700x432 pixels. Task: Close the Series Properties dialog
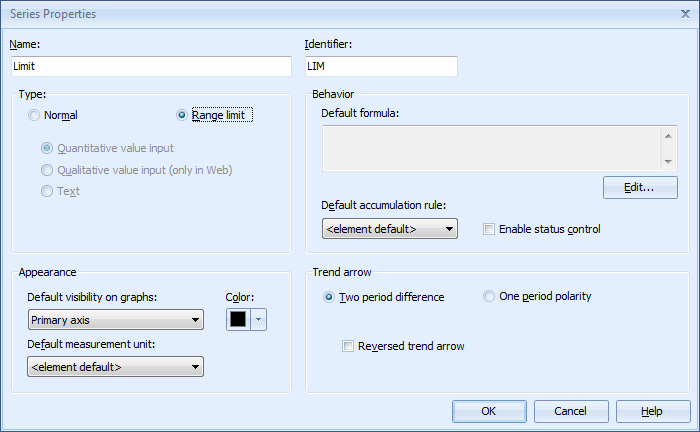(683, 15)
